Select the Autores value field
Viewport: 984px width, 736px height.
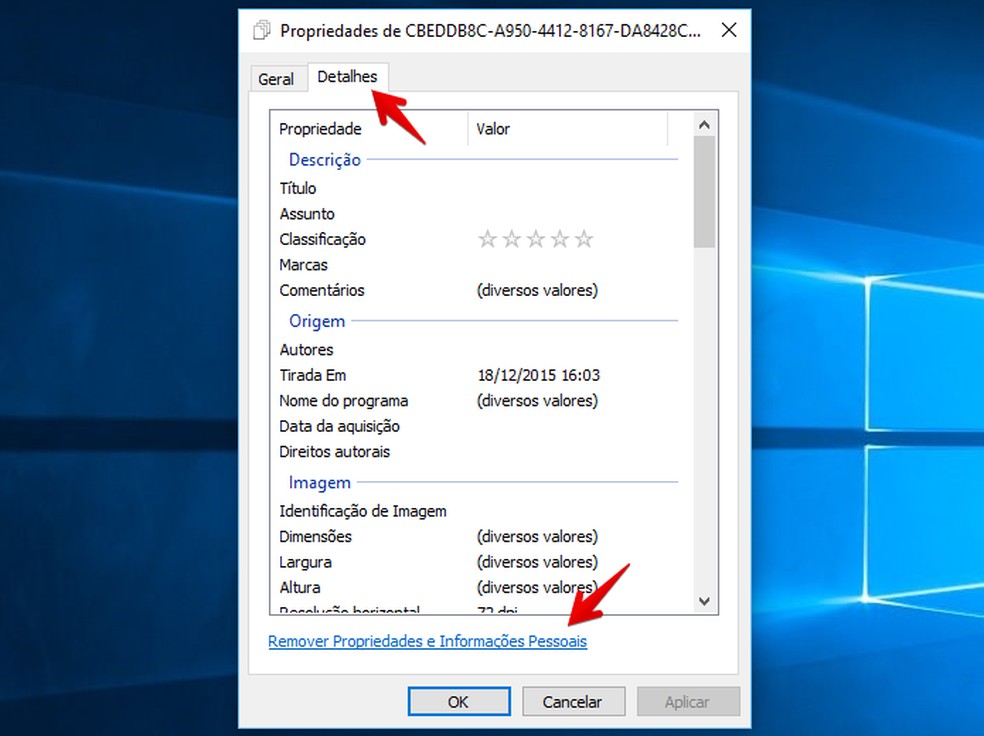550,349
